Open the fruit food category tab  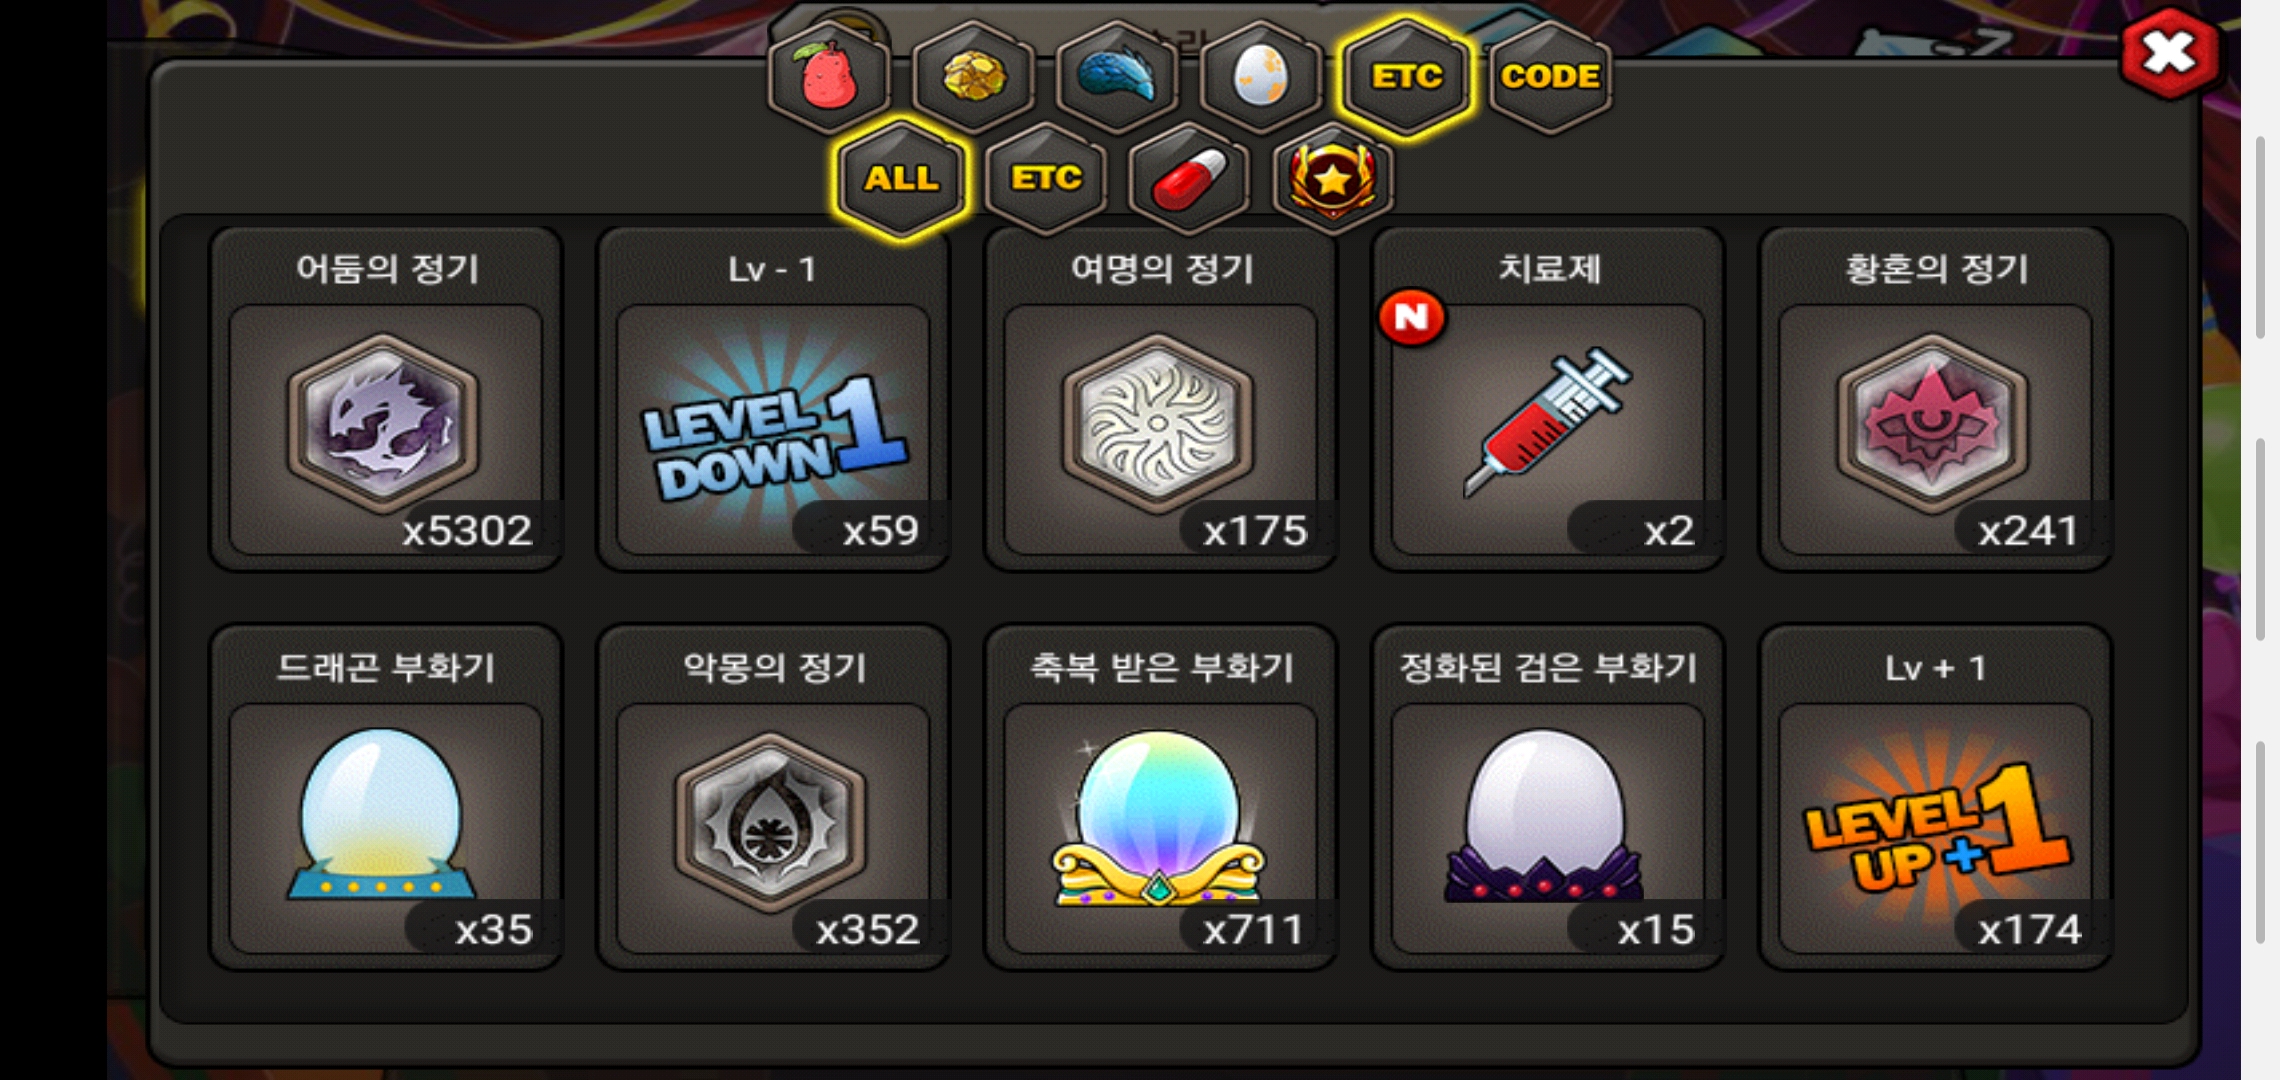tap(829, 76)
